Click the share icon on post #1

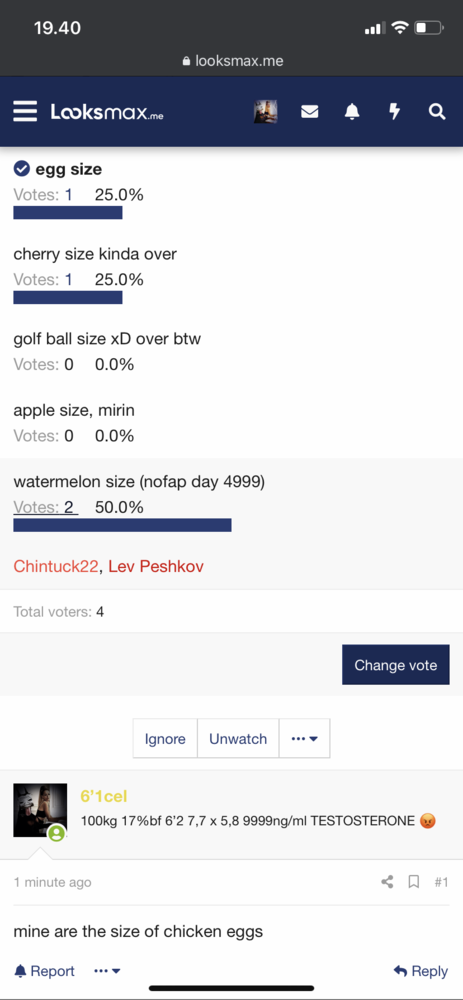[x=386, y=882]
